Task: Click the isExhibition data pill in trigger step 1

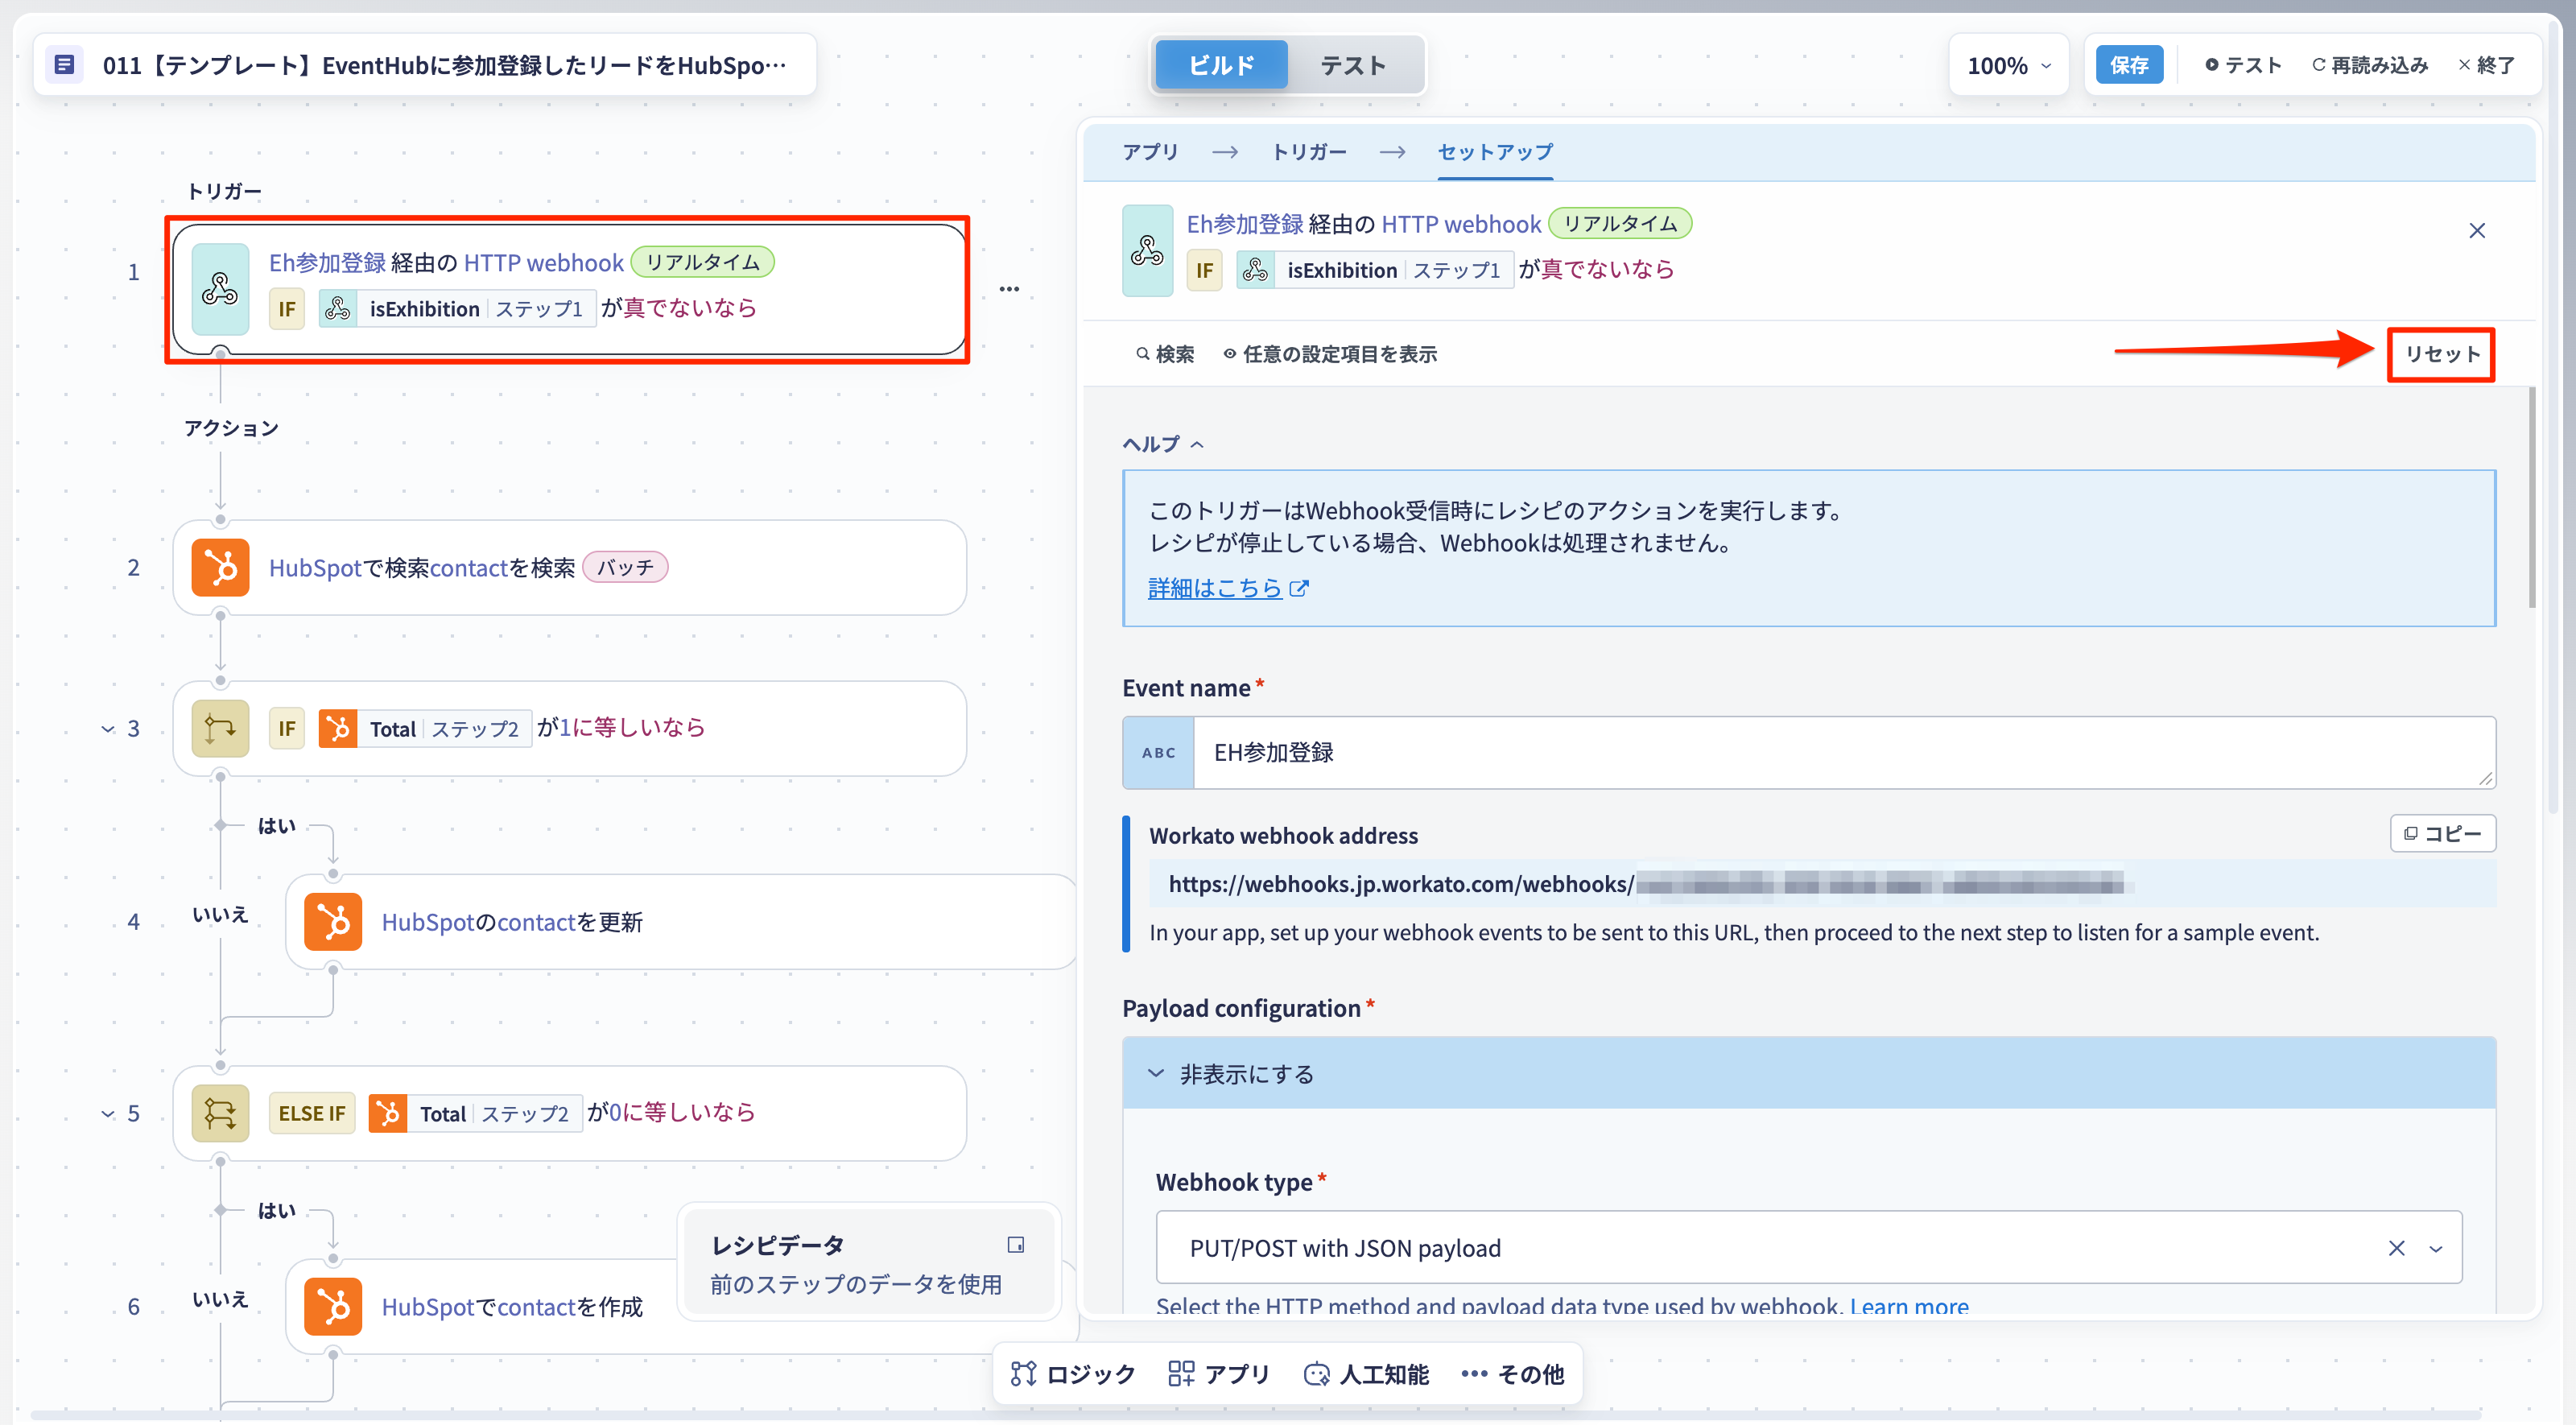Action: (457, 308)
